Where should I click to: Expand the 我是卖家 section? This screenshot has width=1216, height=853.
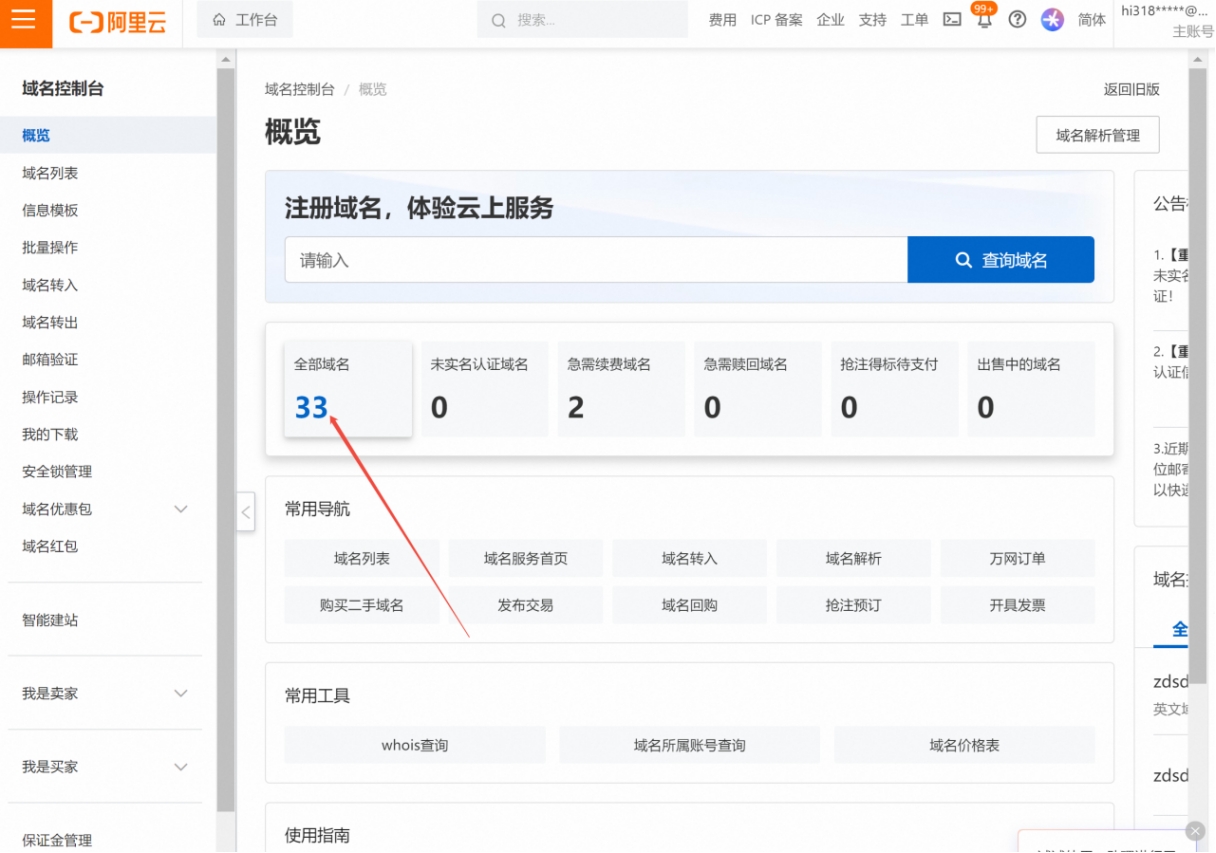coord(181,693)
